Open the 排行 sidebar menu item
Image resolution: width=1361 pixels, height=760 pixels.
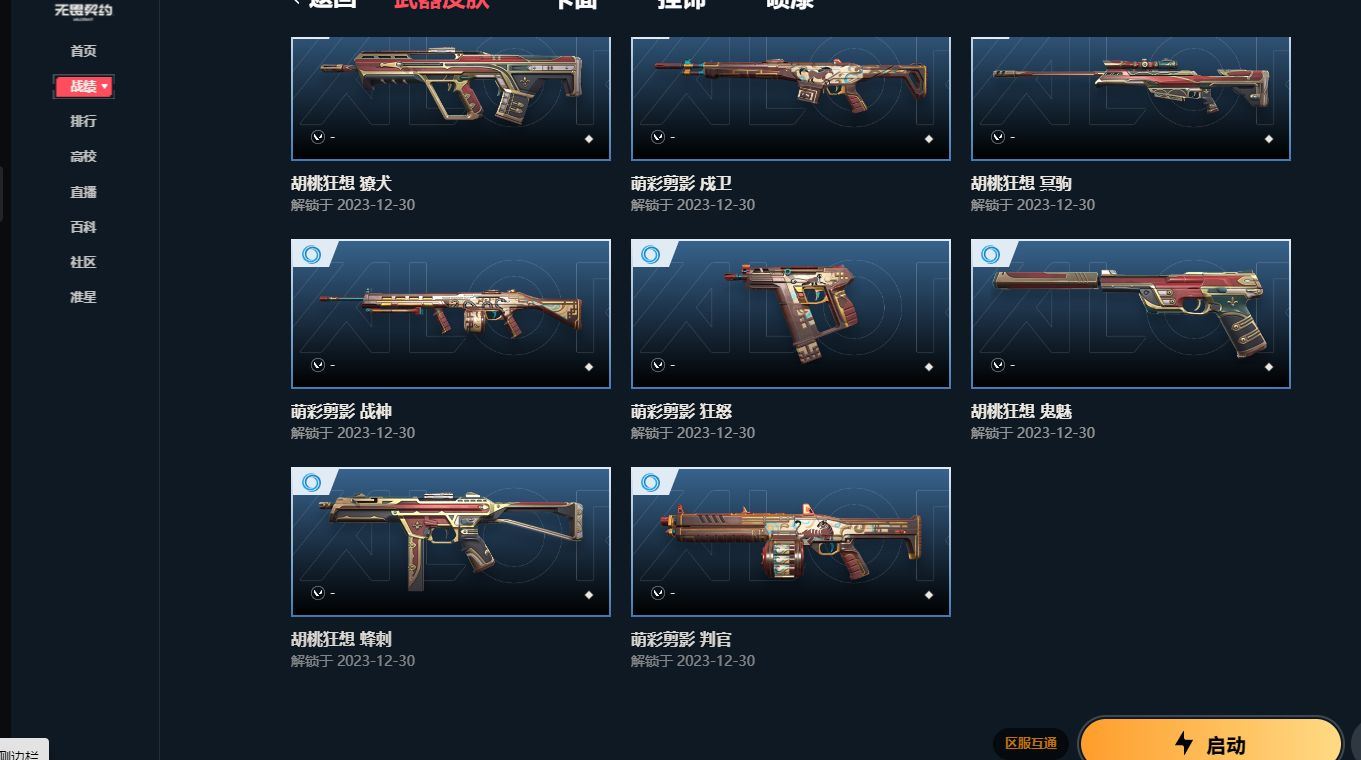click(83, 121)
